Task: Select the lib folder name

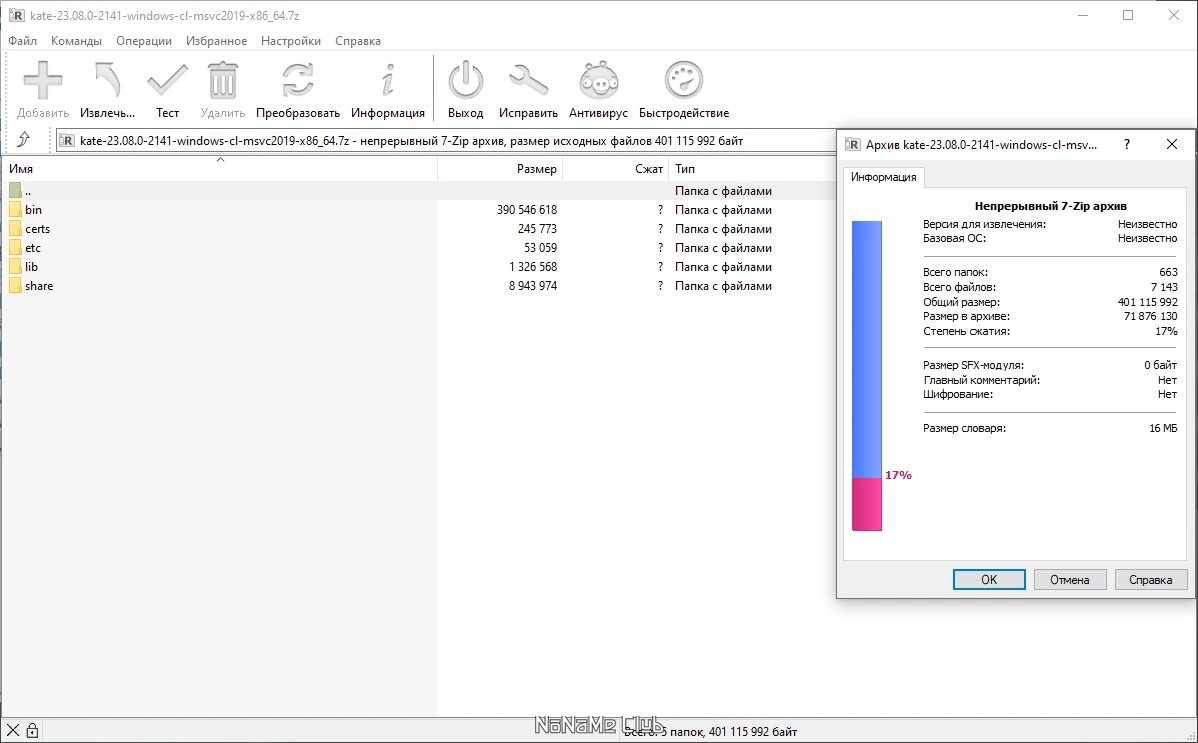Action: 31,267
